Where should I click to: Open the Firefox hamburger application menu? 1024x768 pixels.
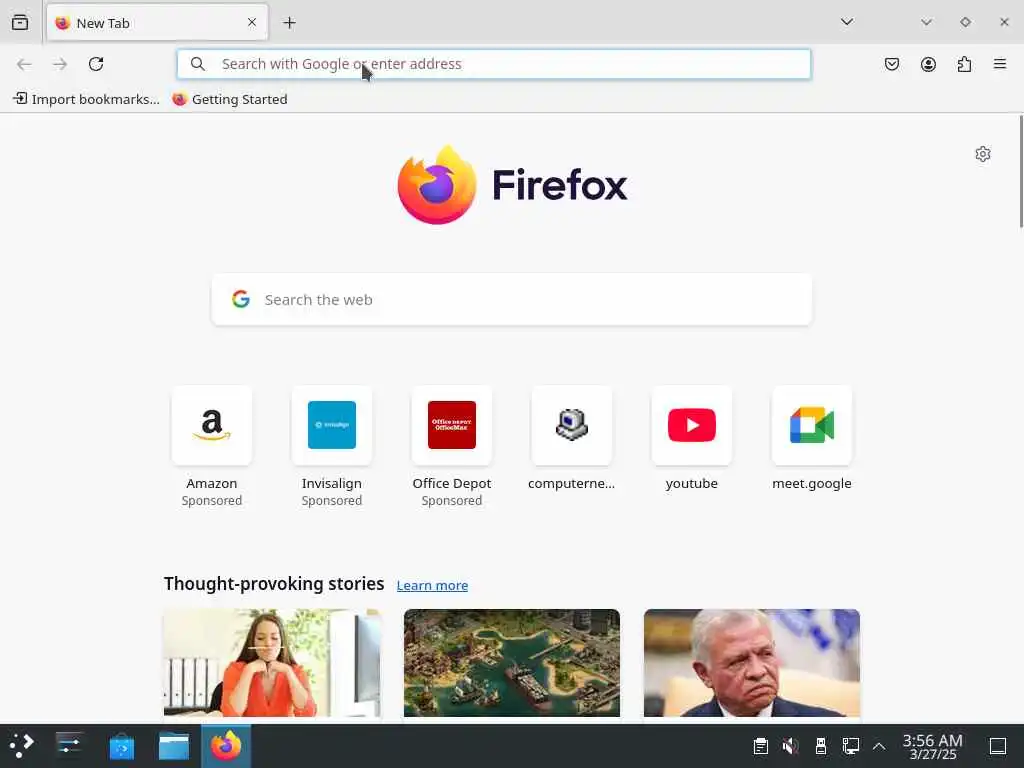coord(1000,64)
